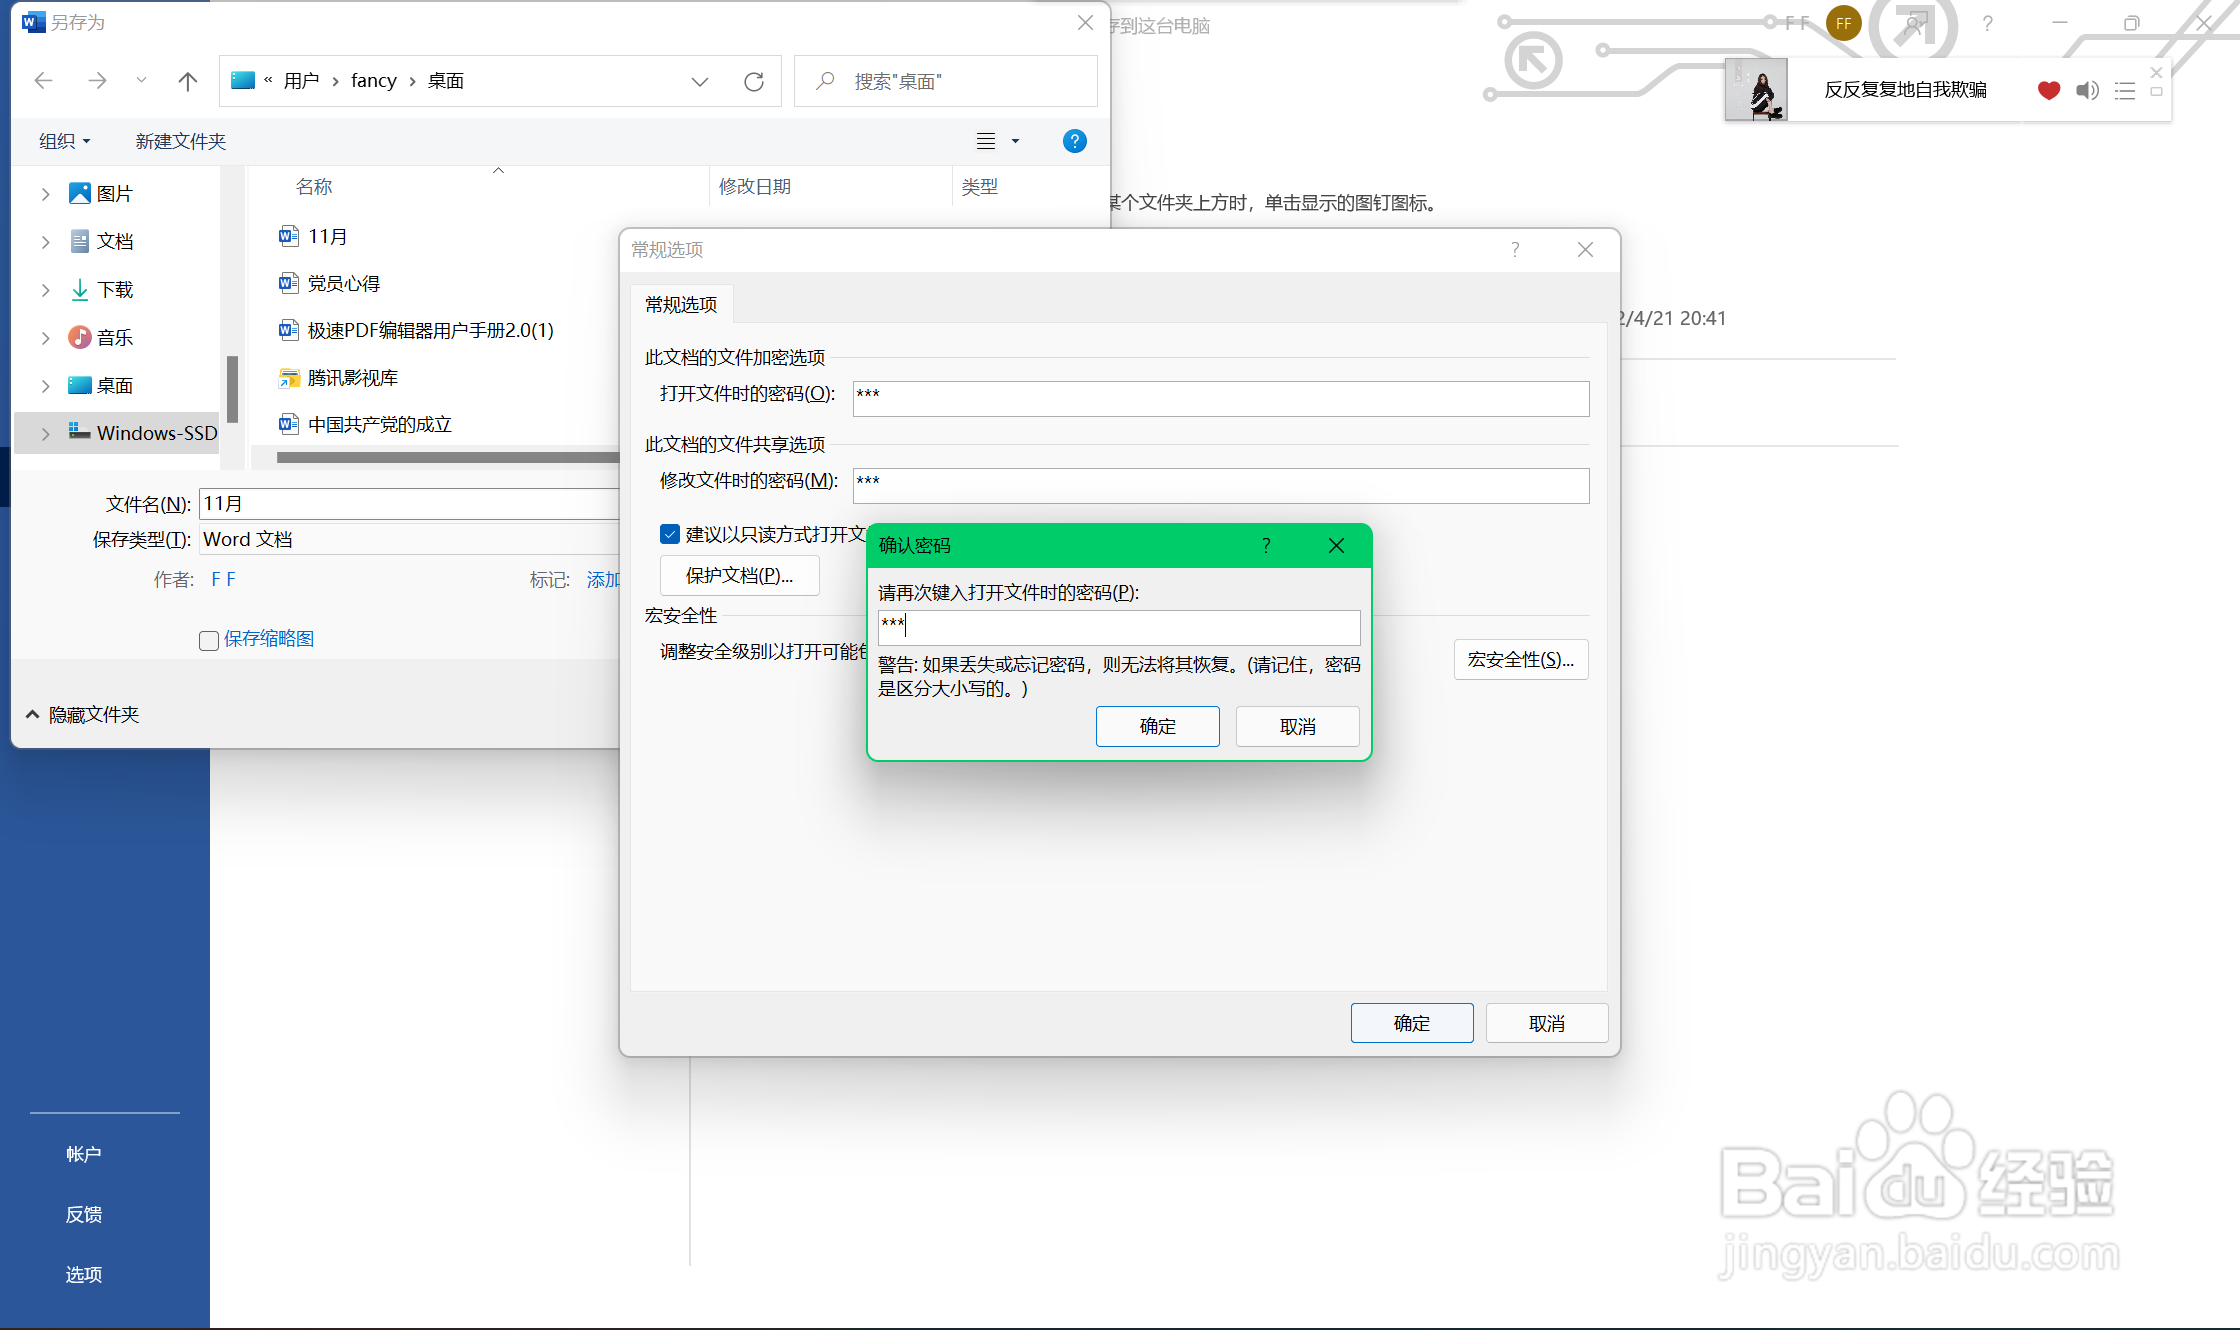The height and width of the screenshot is (1330, 2240).
Task: Go forward in Save As dialog
Action: point(97,81)
